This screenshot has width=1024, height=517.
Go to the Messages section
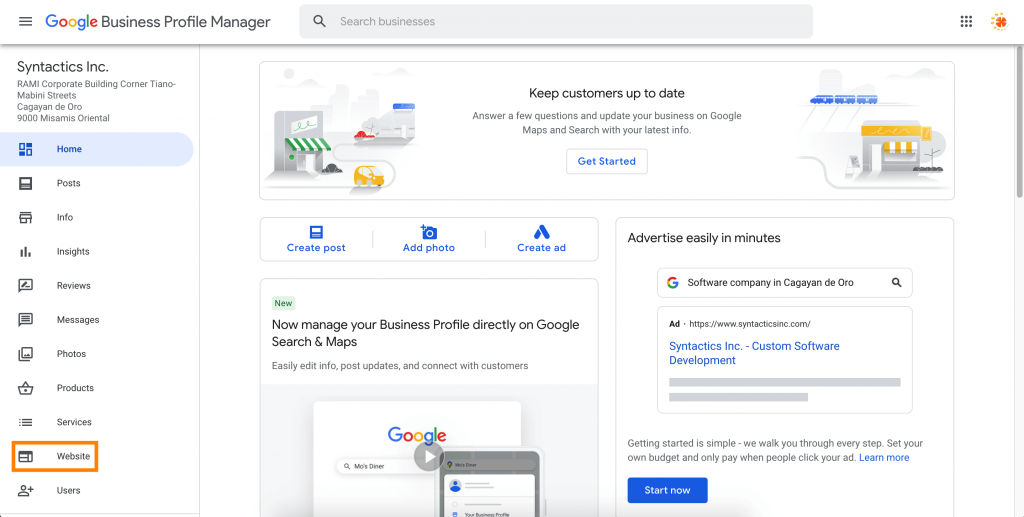(78, 320)
